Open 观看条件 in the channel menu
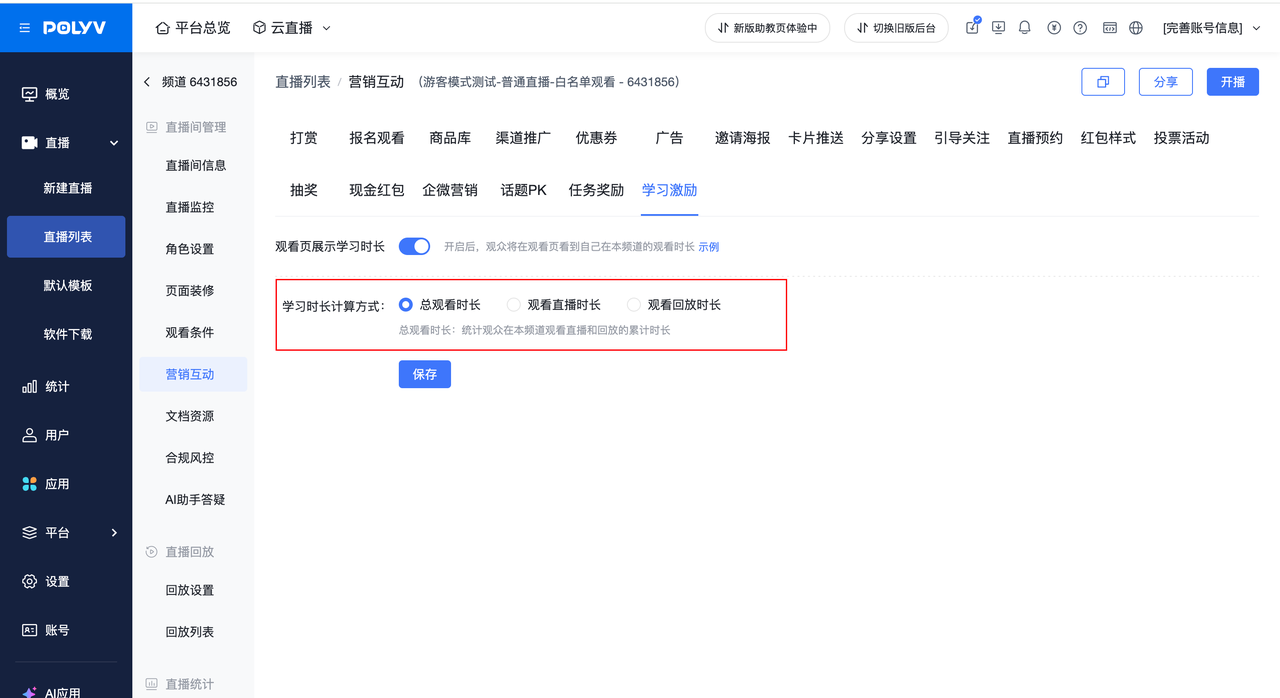The image size is (1280, 698). 190,332
